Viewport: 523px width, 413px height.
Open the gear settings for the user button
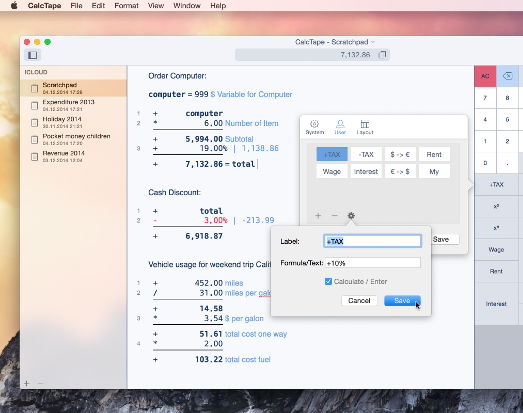click(351, 216)
